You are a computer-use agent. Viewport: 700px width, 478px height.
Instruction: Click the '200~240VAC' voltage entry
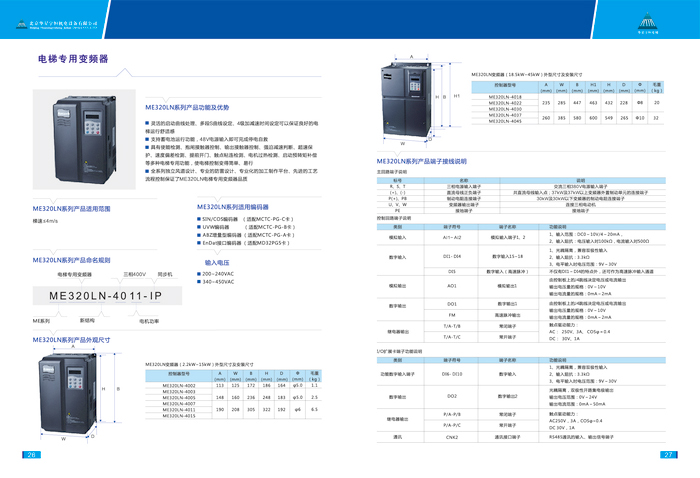tap(216, 274)
